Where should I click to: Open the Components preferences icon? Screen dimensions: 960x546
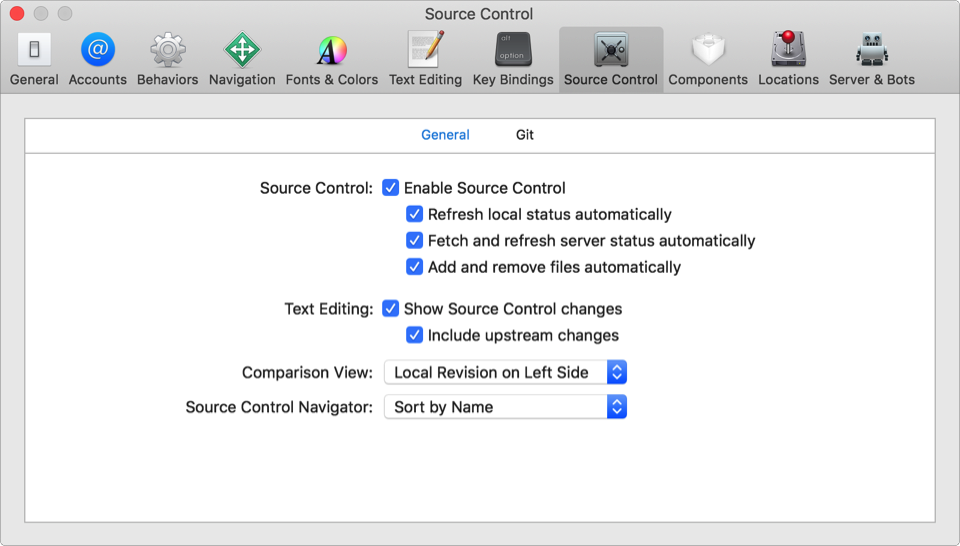tap(708, 50)
